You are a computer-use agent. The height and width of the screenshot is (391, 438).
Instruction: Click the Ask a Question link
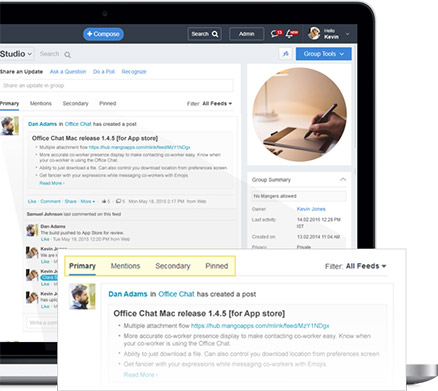coord(68,71)
